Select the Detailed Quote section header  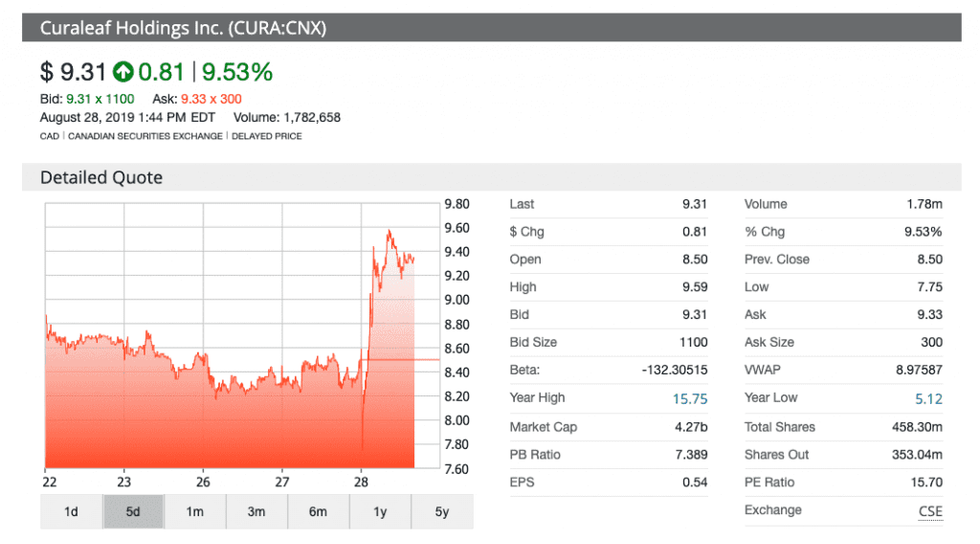pyautogui.click(x=101, y=178)
